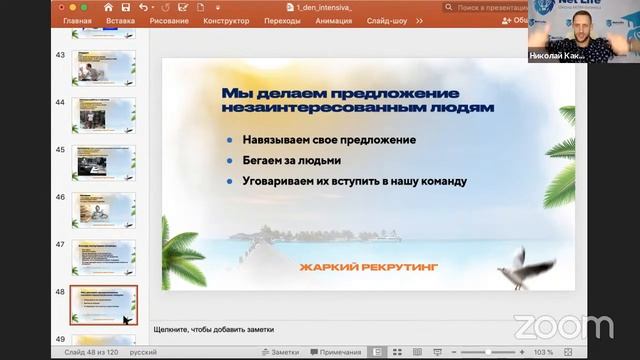Viewport: 640px width, 360px height.
Task: Select slide 44 thumbnail
Action: pyautogui.click(x=104, y=116)
